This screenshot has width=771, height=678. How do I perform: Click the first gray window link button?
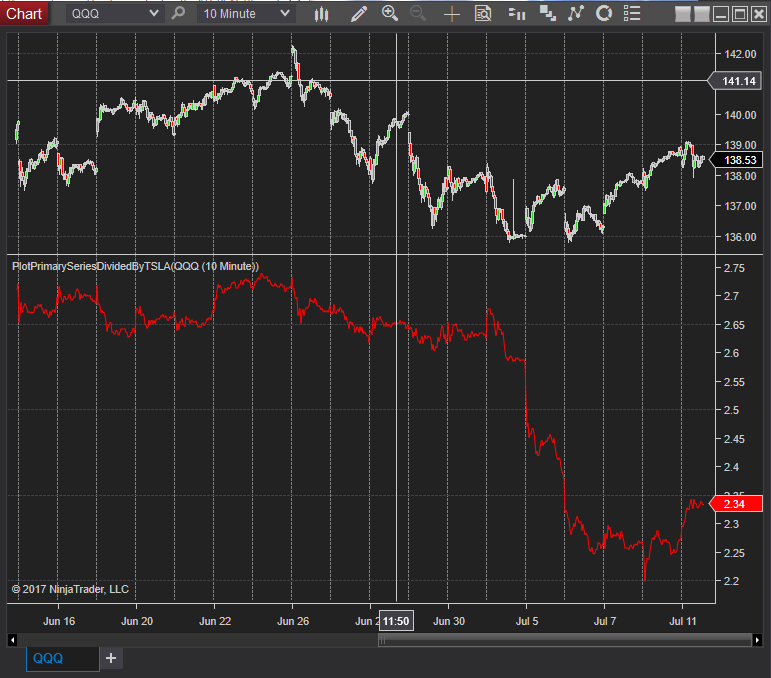[682, 14]
